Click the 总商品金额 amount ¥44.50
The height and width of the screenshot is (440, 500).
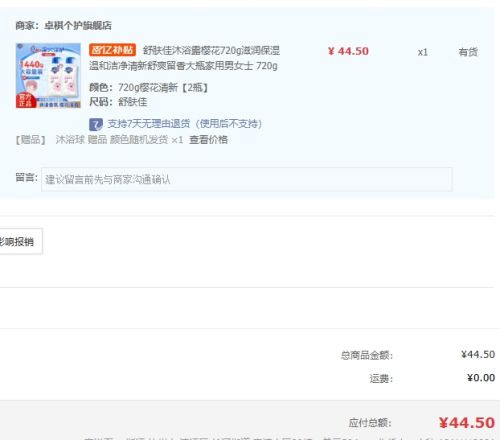[478, 354]
